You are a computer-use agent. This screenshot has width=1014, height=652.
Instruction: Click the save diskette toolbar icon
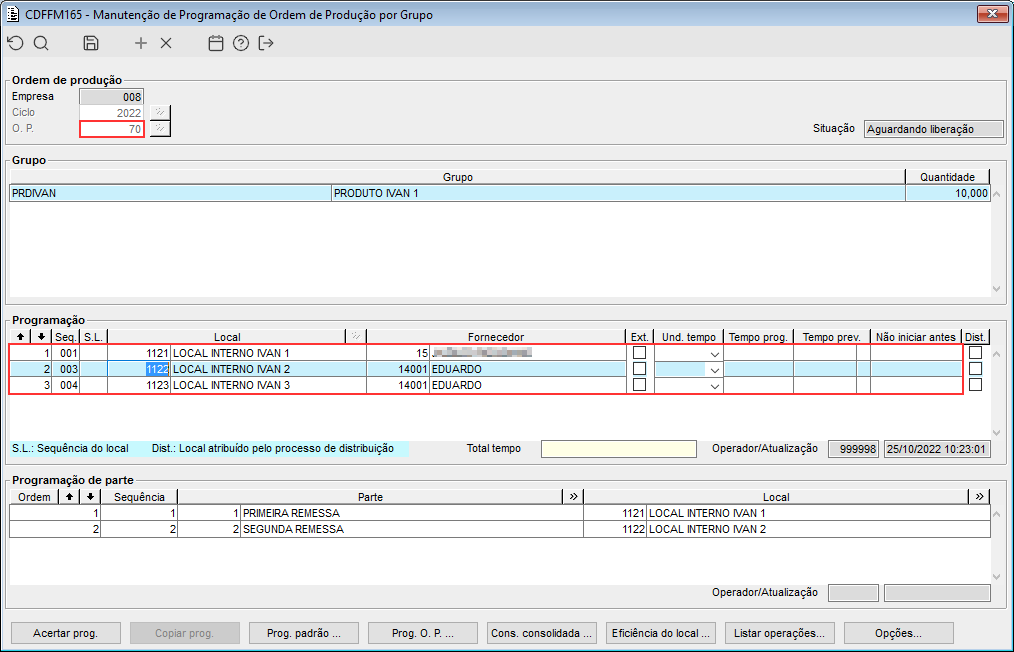(91, 43)
